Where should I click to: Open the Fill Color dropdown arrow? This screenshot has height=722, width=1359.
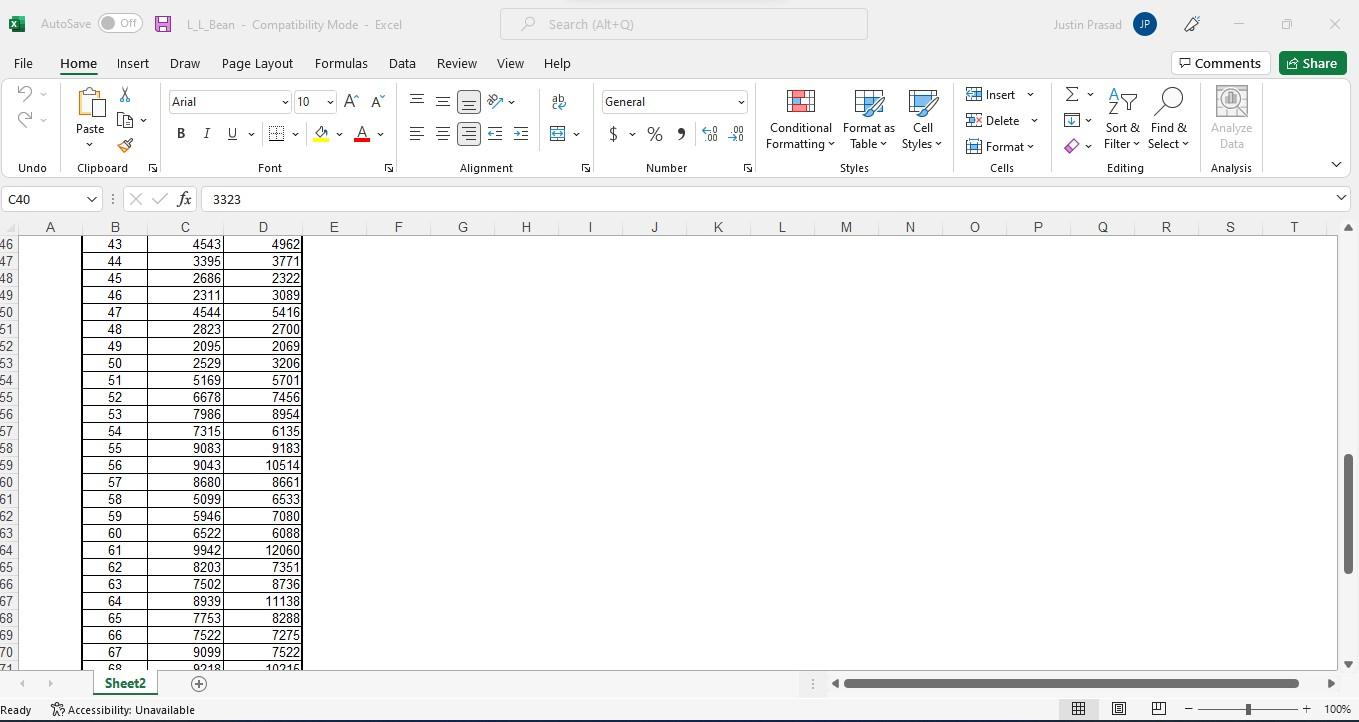point(339,133)
